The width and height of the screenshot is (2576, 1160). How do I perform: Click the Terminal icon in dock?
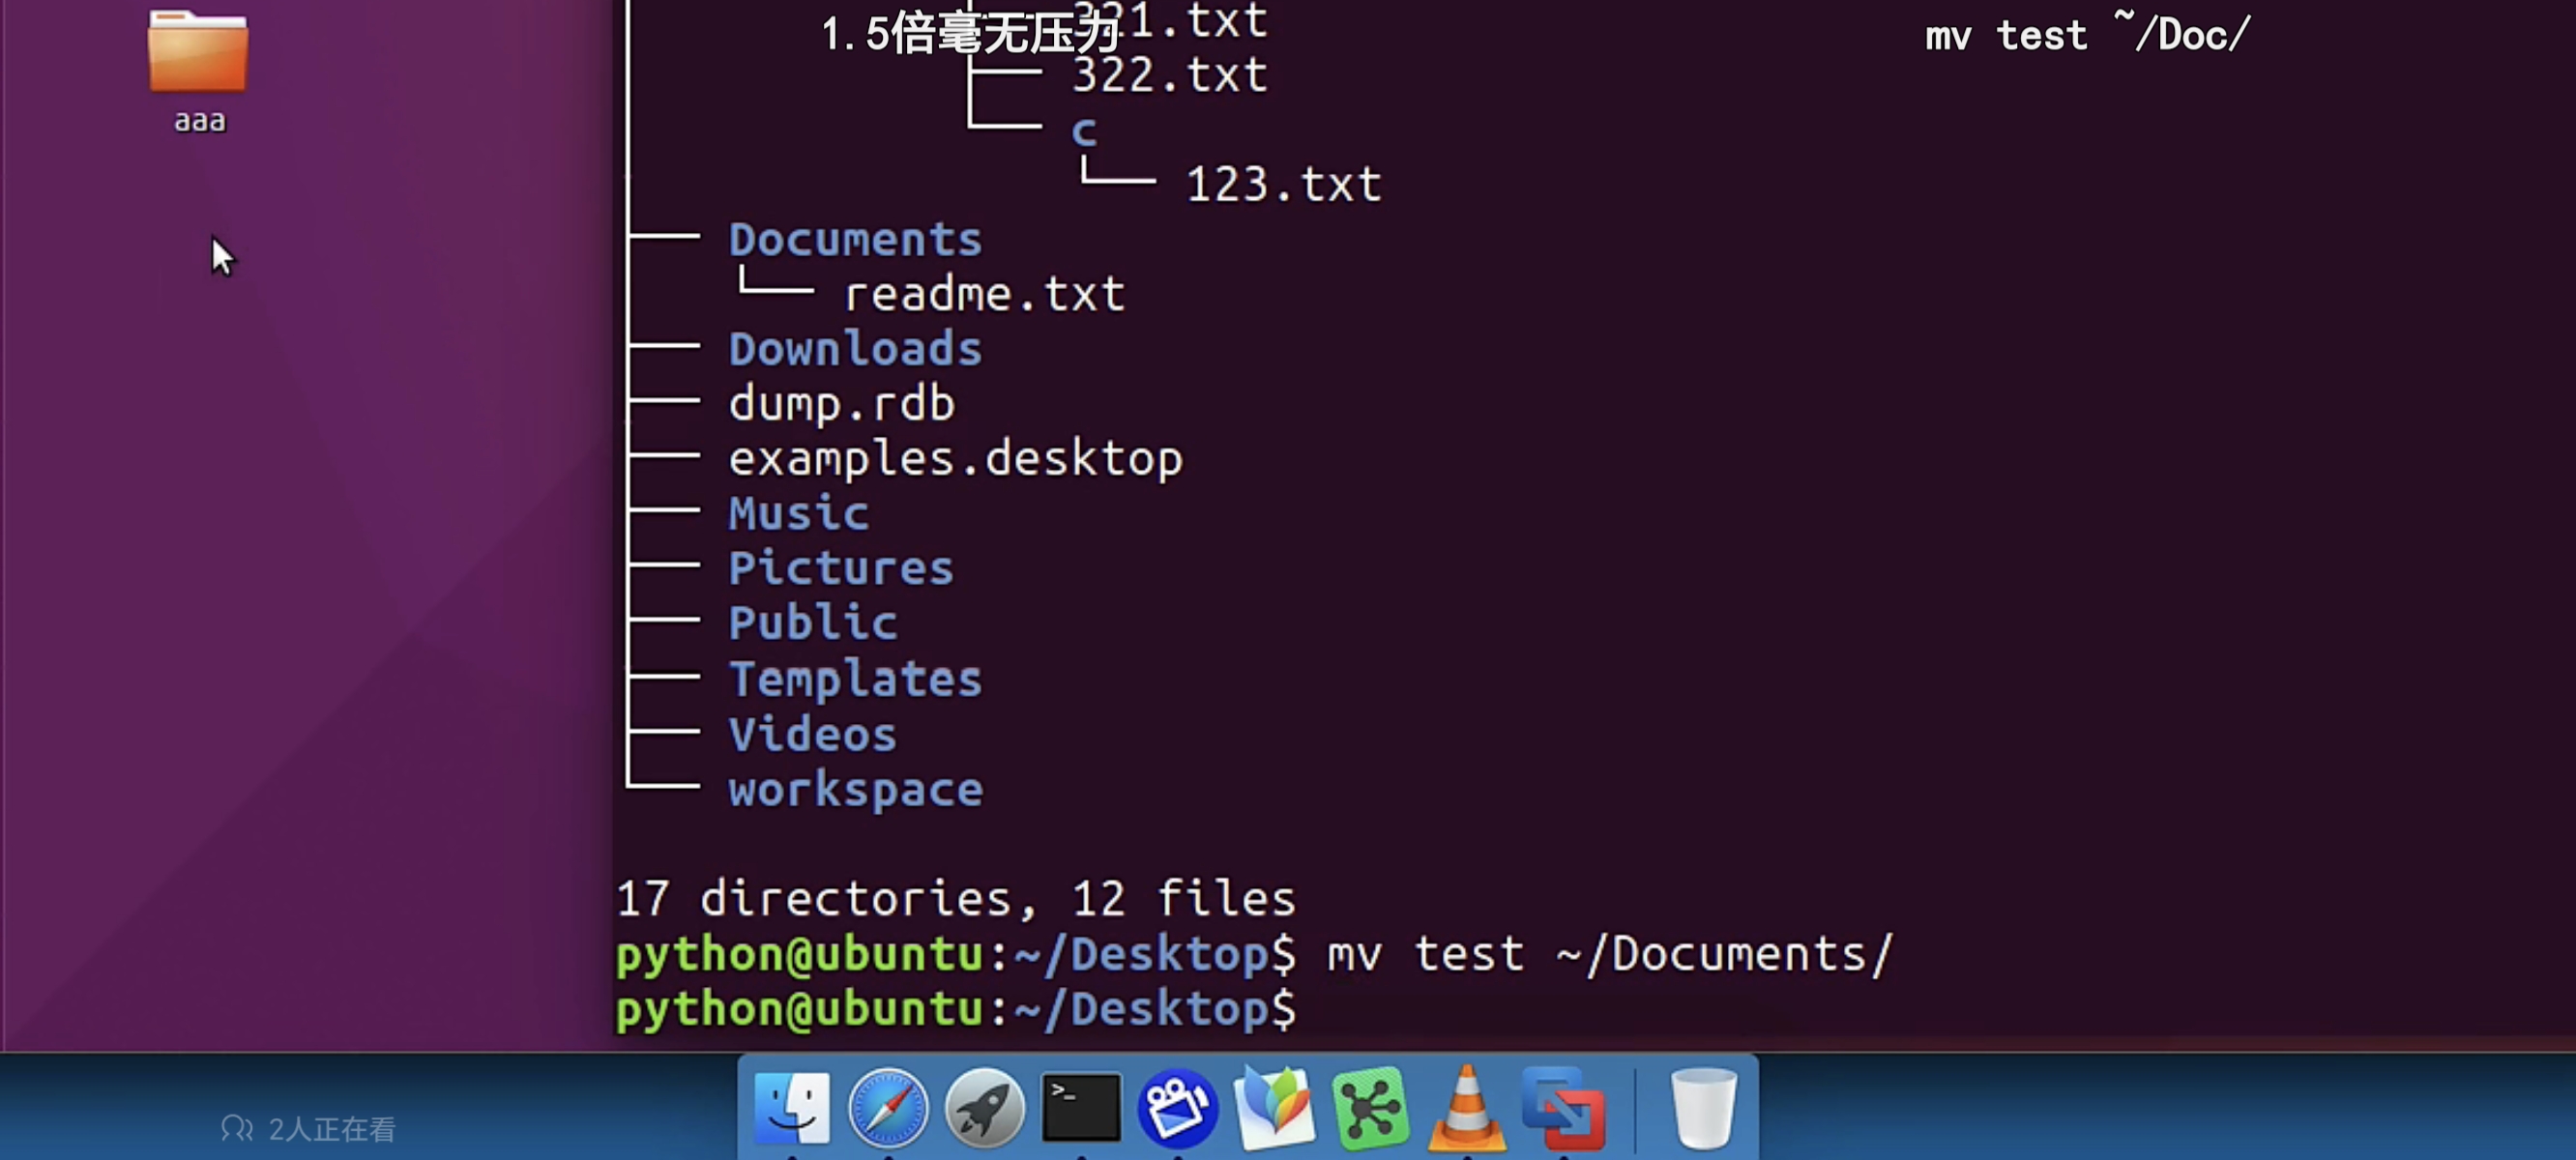coord(1081,1107)
